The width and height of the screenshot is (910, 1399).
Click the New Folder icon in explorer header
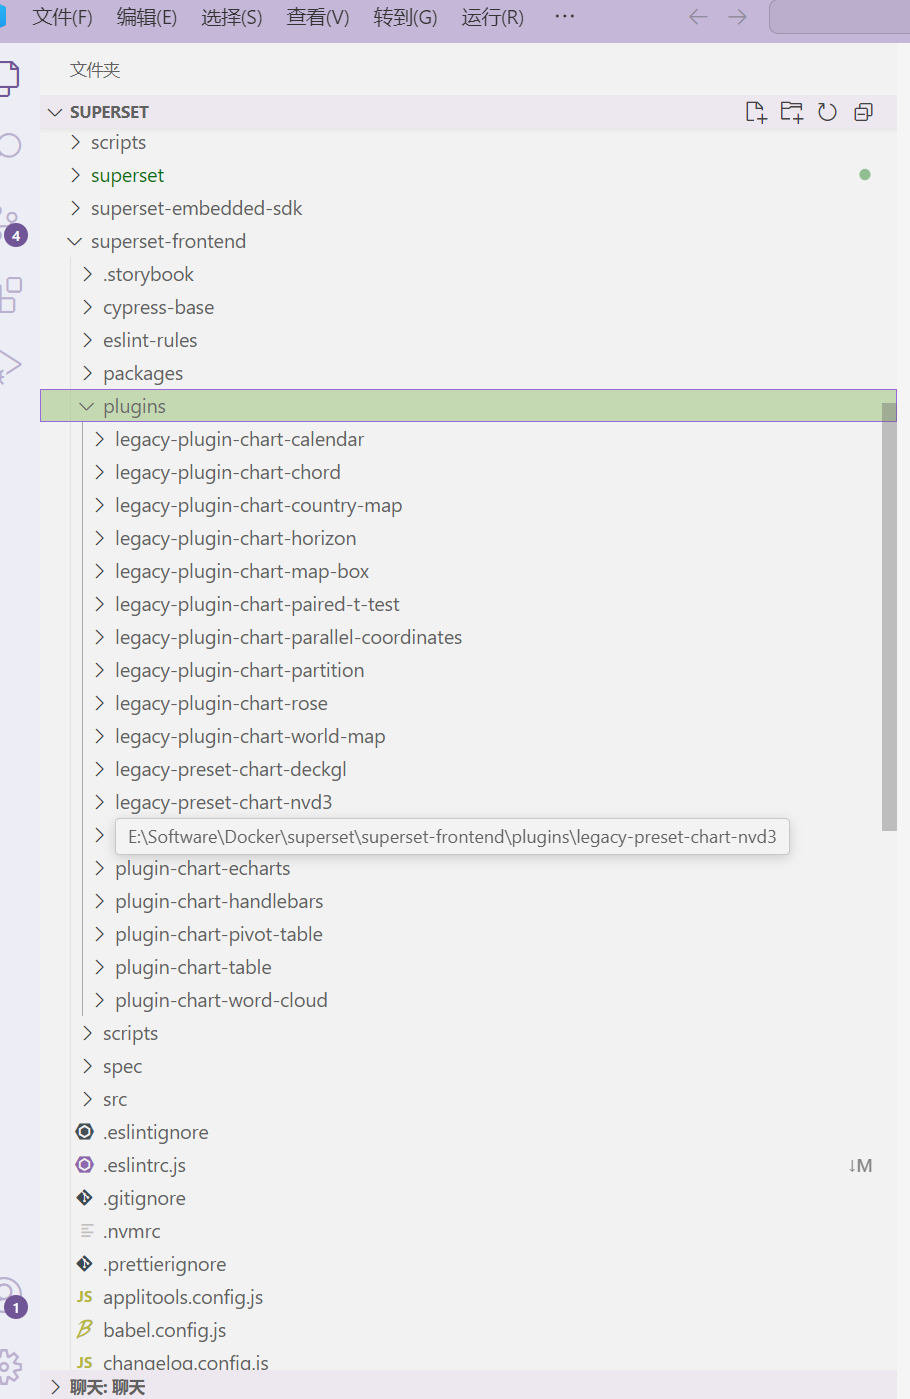(x=792, y=112)
